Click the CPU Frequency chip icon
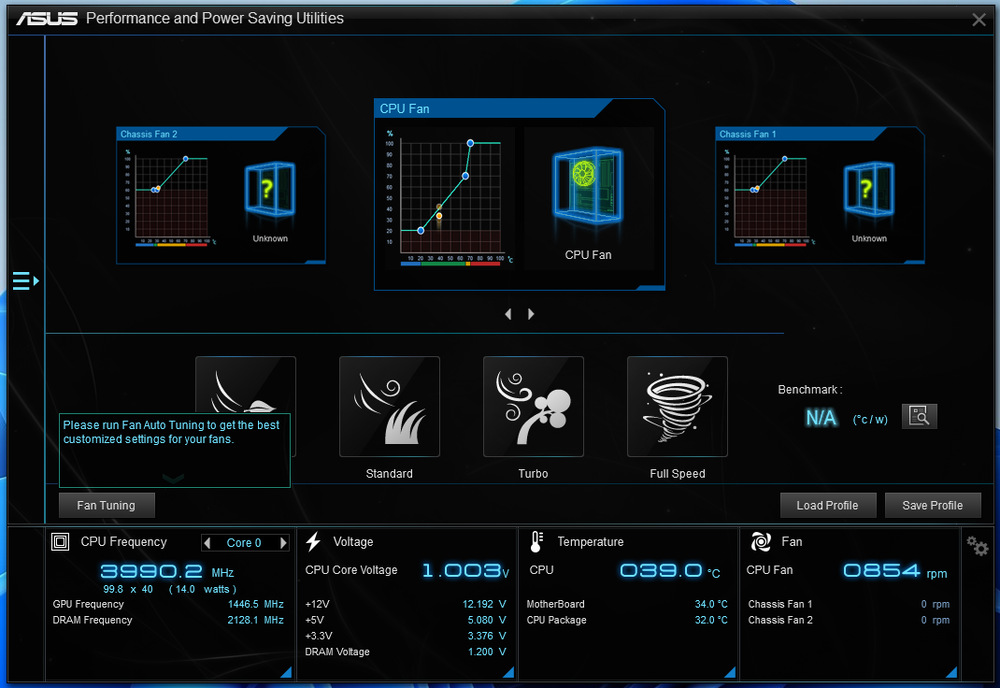 pyautogui.click(x=60, y=542)
